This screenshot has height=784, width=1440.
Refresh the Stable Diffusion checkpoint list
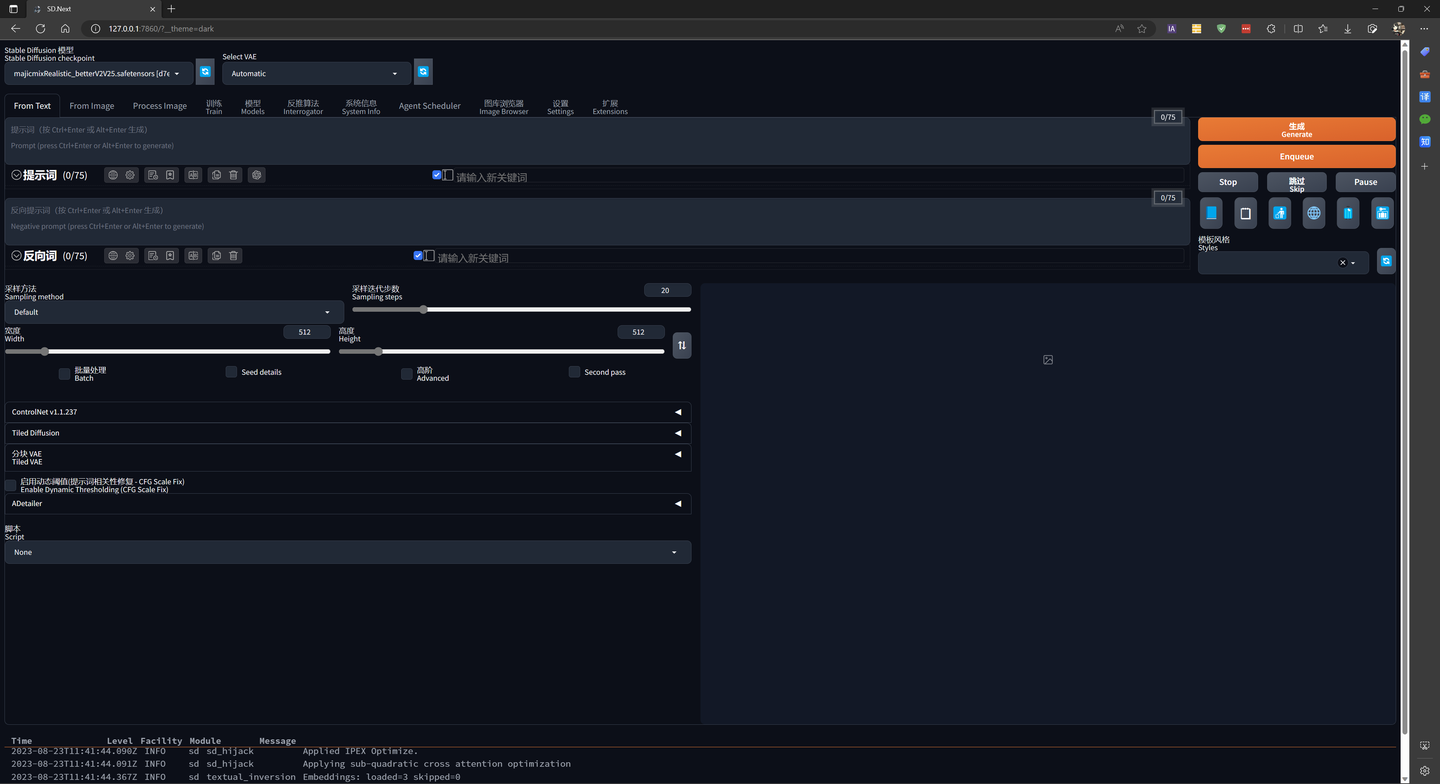tap(205, 72)
